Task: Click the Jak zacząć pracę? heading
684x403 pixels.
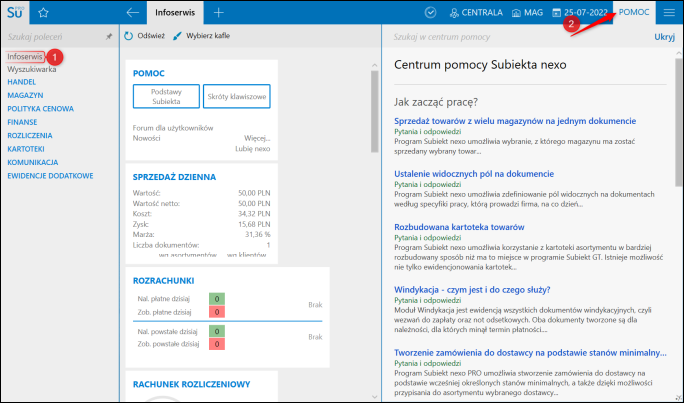Action: tap(436, 102)
